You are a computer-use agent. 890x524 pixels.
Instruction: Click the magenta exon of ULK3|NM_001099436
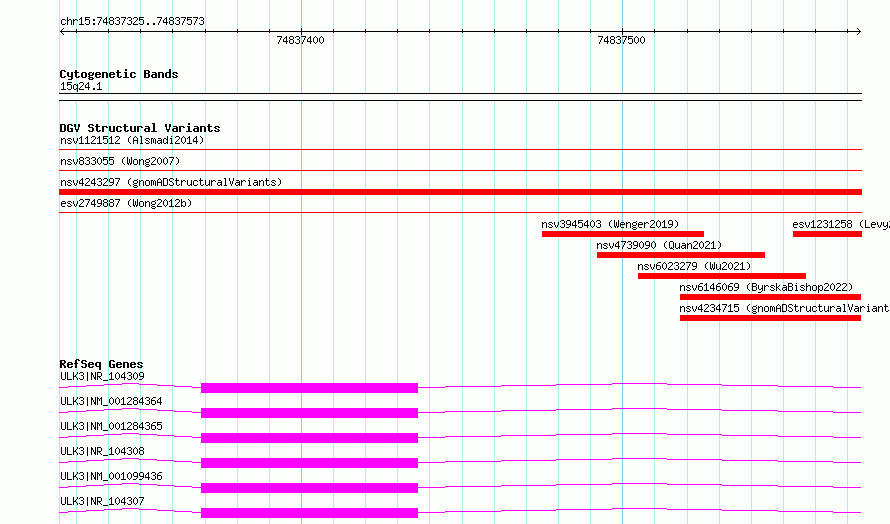tap(309, 488)
